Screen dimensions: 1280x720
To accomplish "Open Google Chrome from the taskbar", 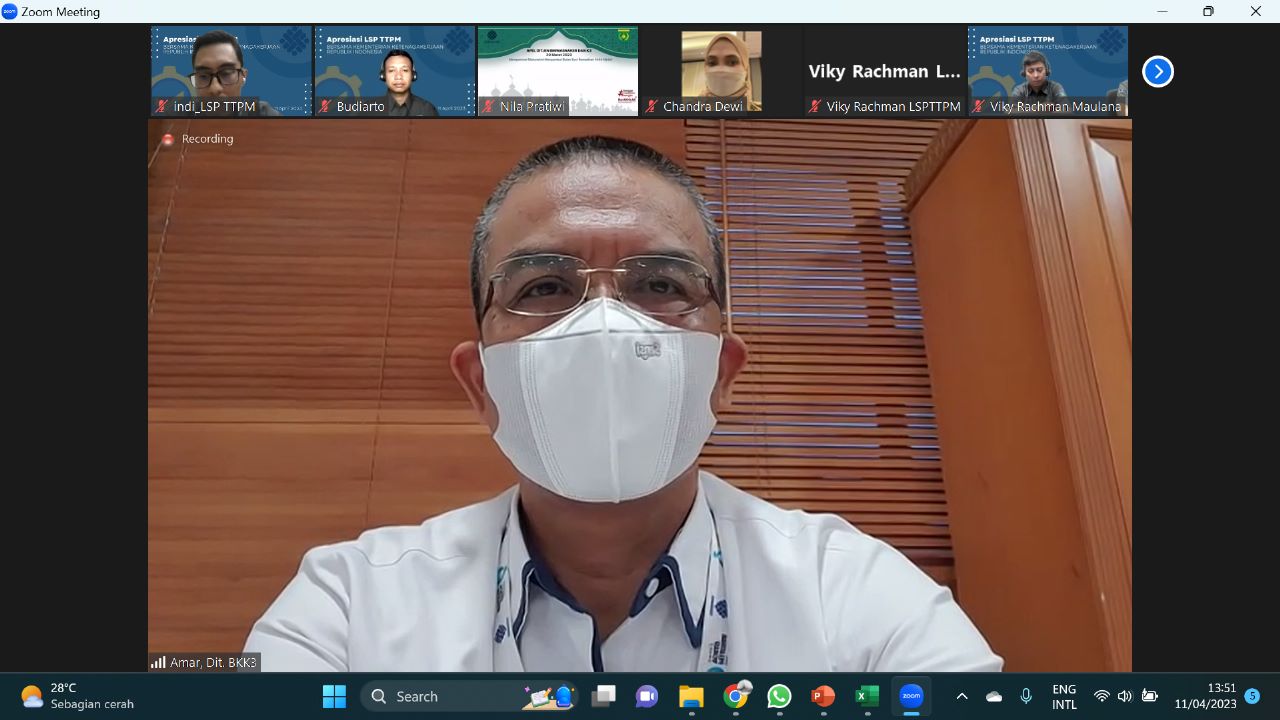I will (736, 696).
